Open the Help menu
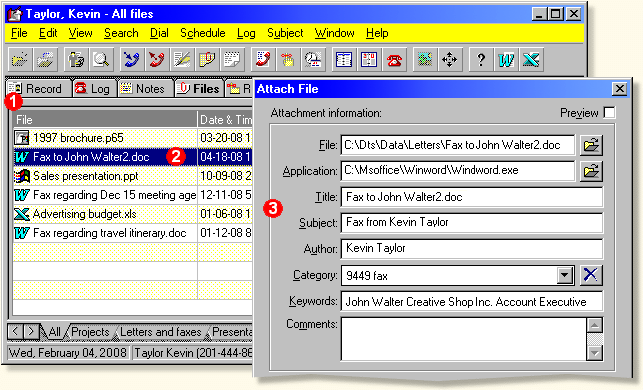The height and width of the screenshot is (390, 643). point(377,33)
